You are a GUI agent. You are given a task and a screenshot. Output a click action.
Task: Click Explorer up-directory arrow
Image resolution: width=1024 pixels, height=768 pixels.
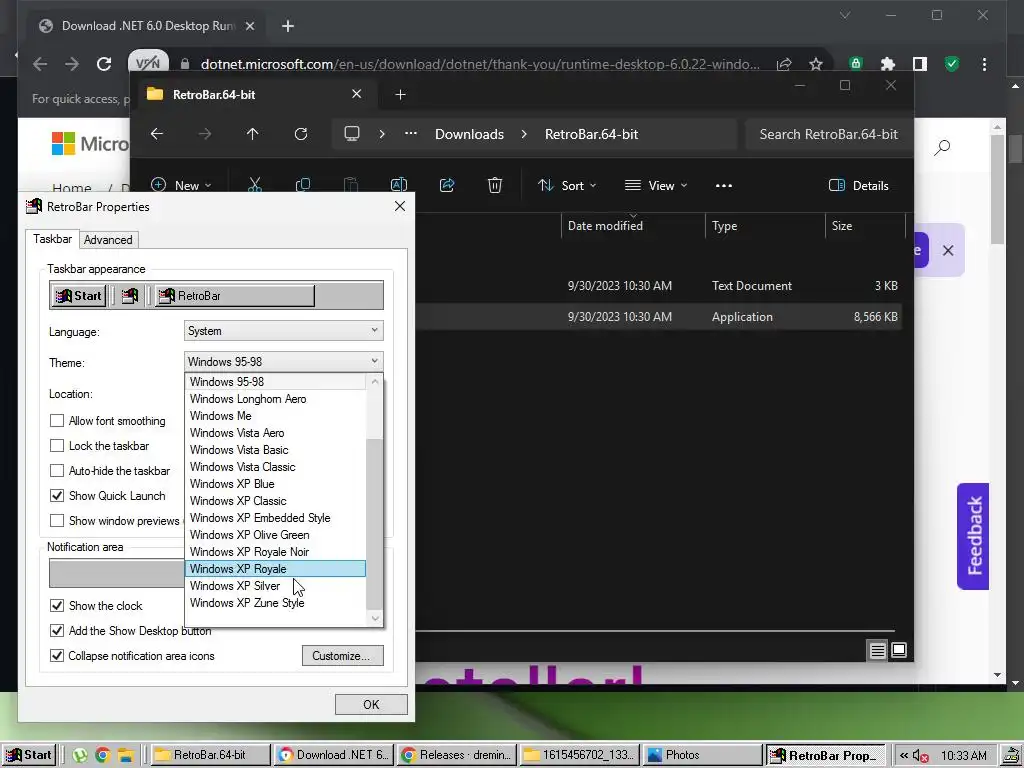point(253,134)
